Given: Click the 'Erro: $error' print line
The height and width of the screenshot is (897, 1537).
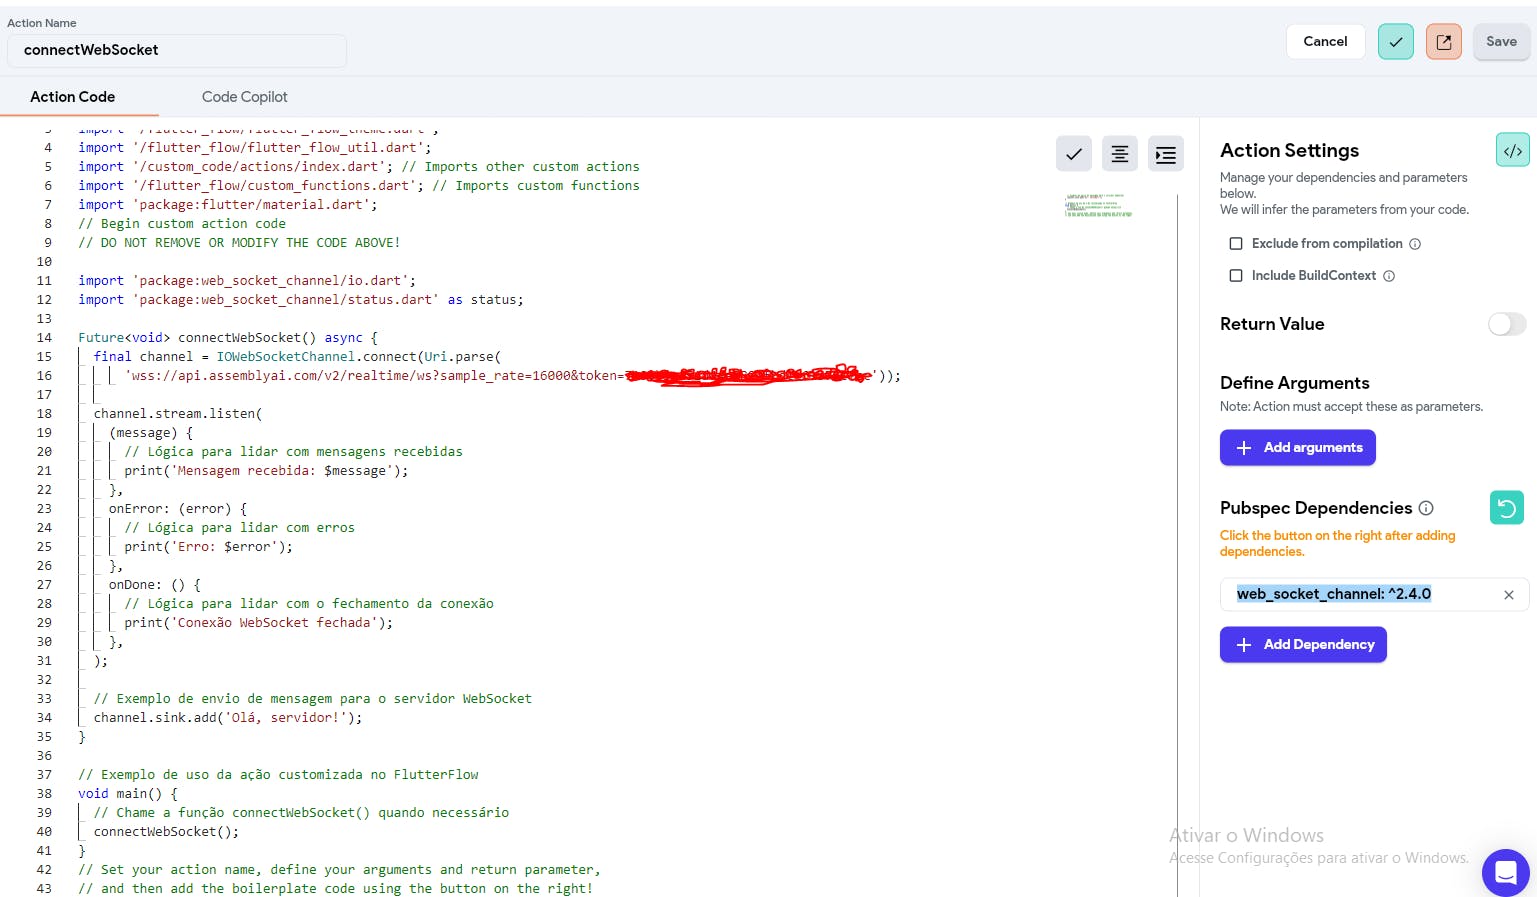Looking at the screenshot, I should pyautogui.click(x=209, y=547).
